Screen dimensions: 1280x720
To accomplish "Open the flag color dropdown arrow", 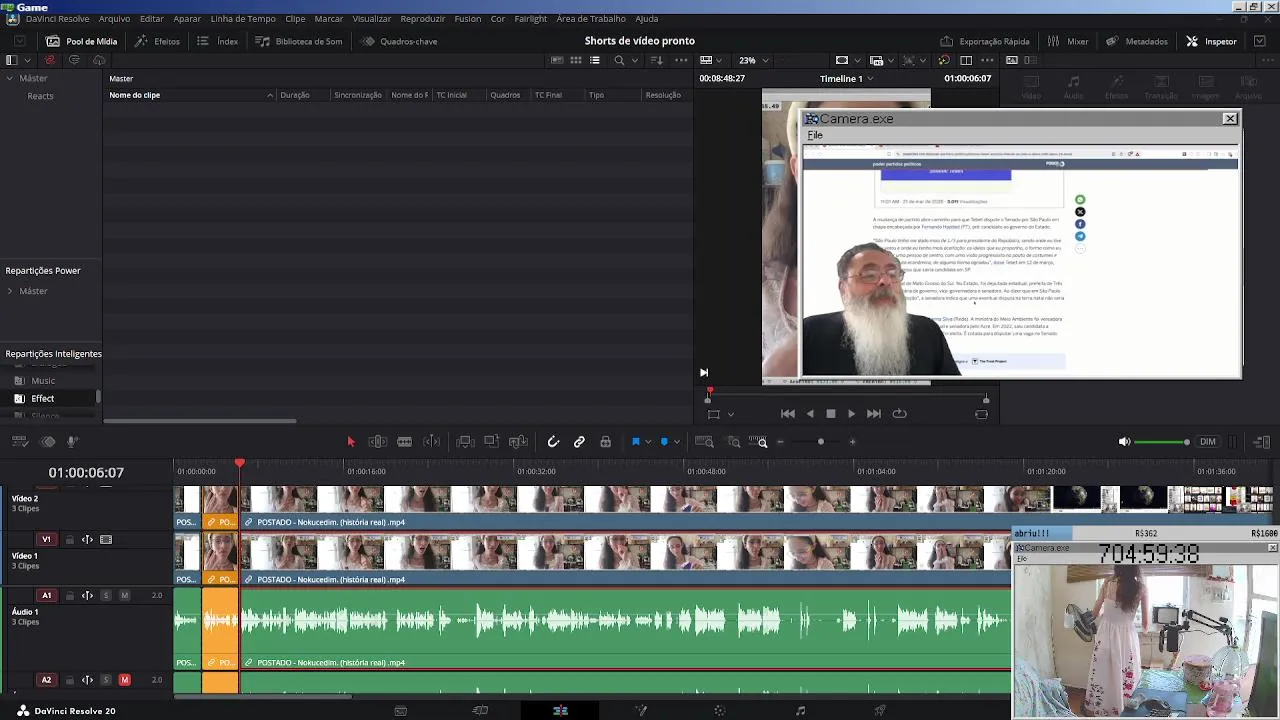I will pos(648,442).
